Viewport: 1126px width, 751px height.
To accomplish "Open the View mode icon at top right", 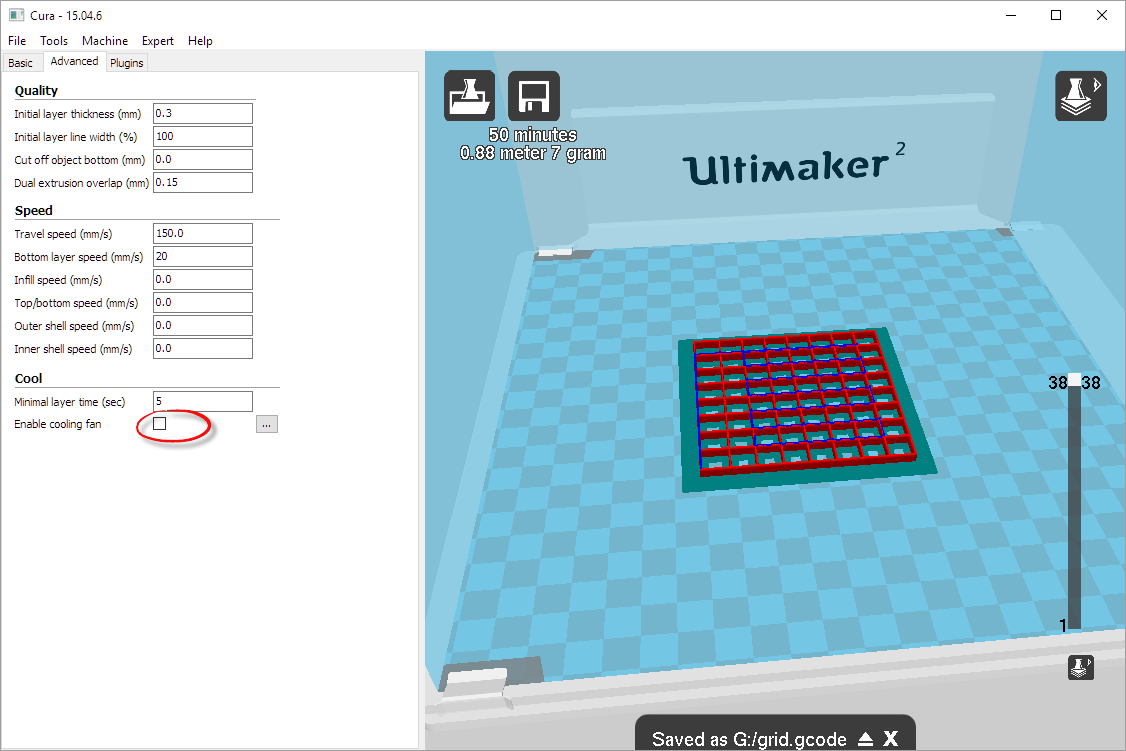I will point(1081,96).
